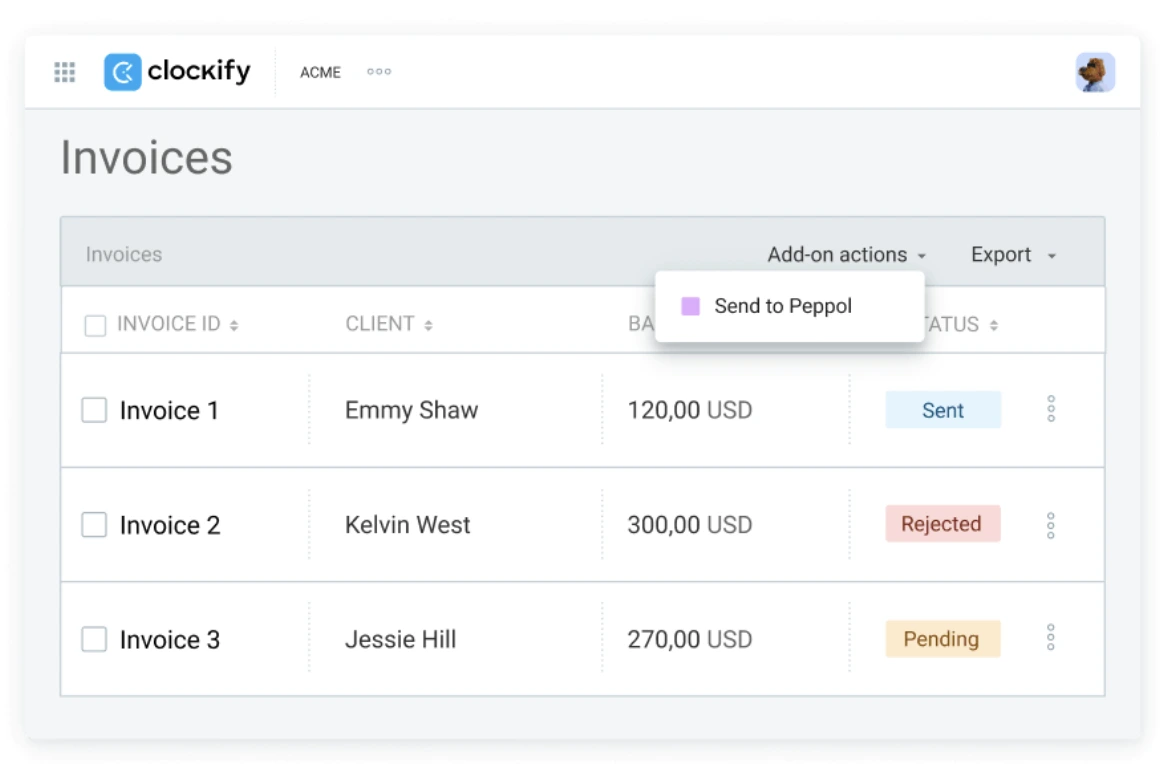Sort by Status column arrows

pyautogui.click(x=994, y=325)
